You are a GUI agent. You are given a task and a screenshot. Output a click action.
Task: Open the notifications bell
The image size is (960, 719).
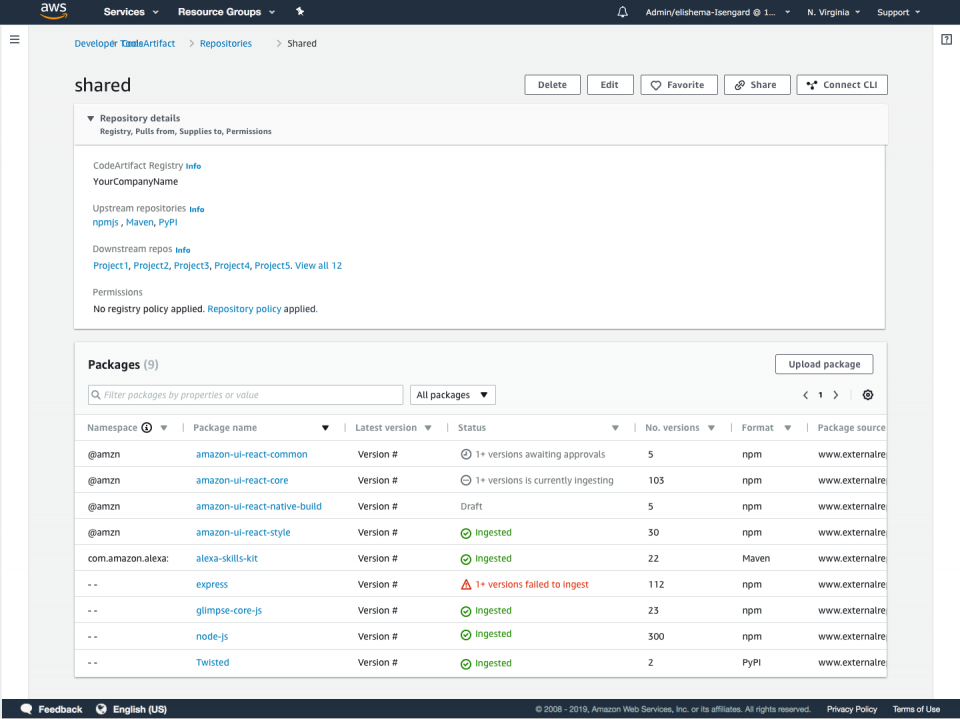coord(622,12)
